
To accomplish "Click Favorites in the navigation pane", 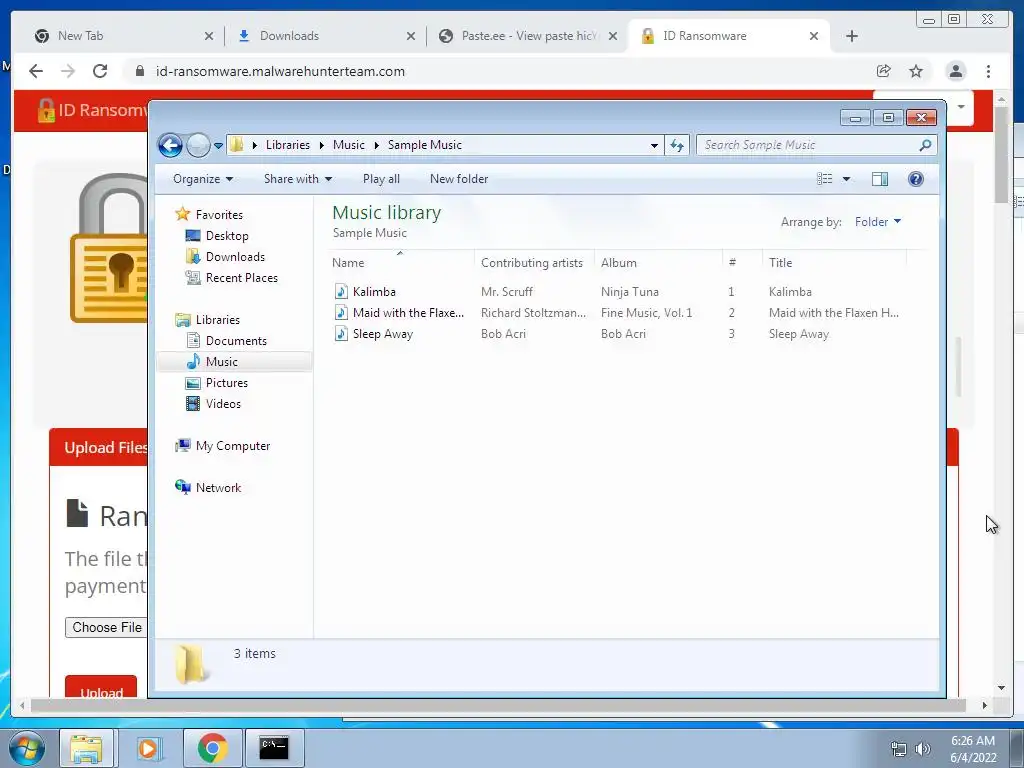I will coord(219,215).
